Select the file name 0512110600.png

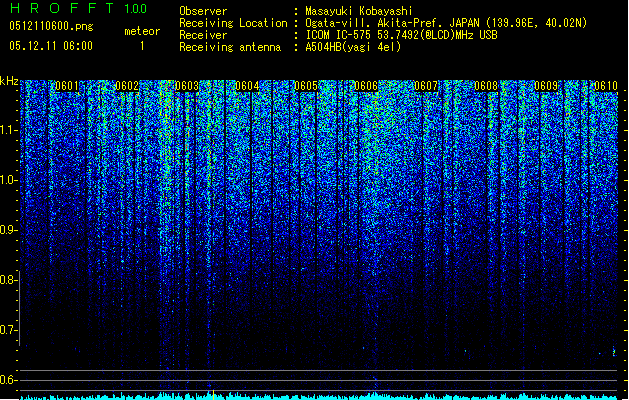pyautogui.click(x=51, y=27)
